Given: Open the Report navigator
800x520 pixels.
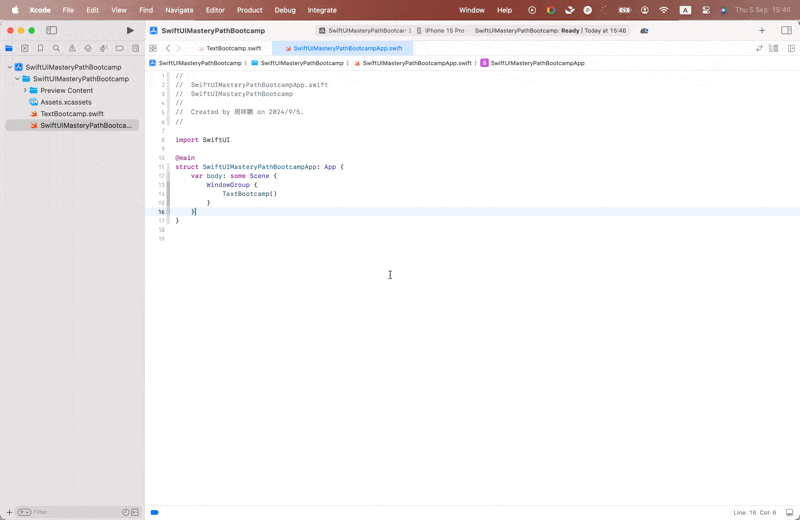Looking at the screenshot, I should tap(135, 48).
